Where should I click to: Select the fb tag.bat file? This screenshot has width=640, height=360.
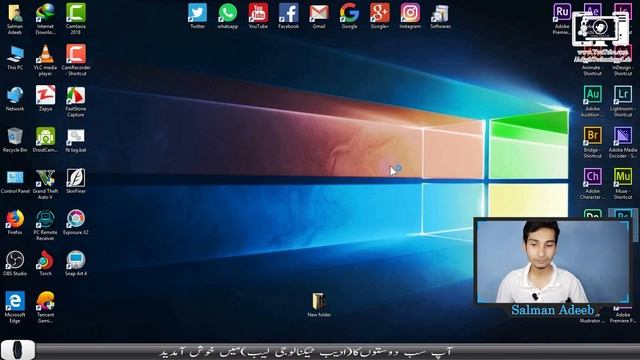point(76,137)
